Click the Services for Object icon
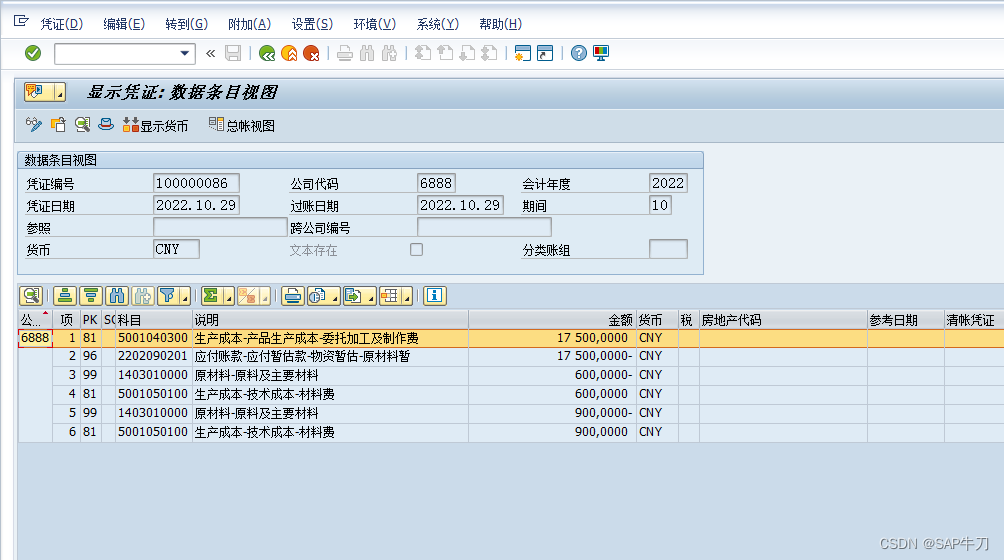The image size is (1004, 560). tap(37, 92)
